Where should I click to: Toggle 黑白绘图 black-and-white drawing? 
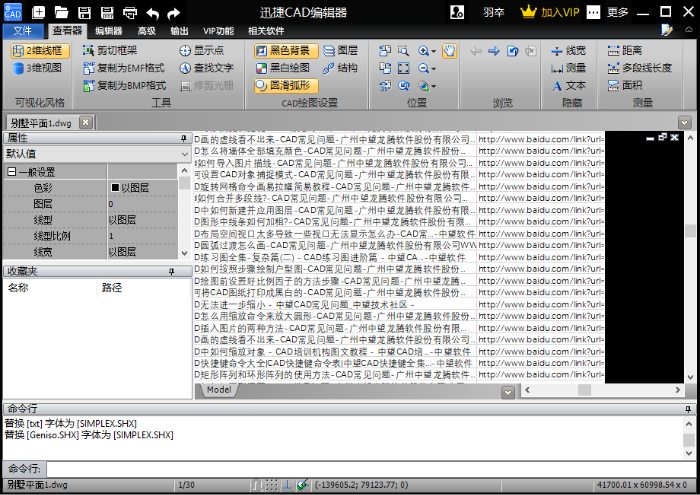[x=283, y=68]
